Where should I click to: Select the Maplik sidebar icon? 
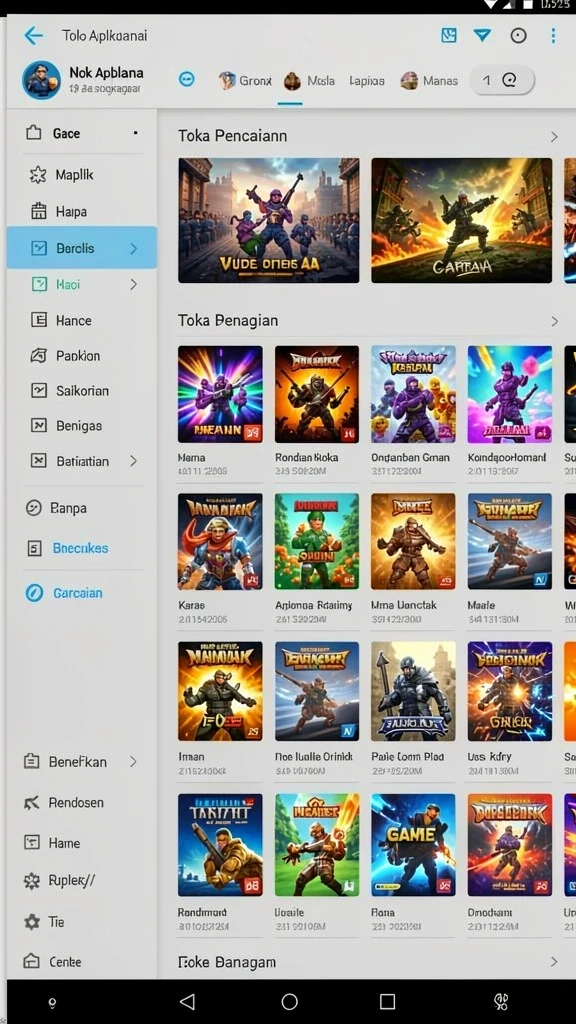38,175
